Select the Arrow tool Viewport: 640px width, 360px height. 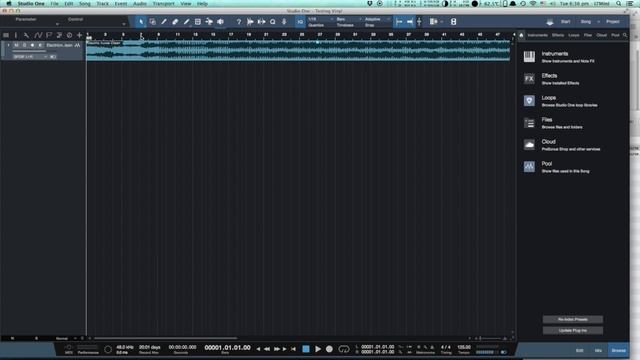click(x=141, y=22)
